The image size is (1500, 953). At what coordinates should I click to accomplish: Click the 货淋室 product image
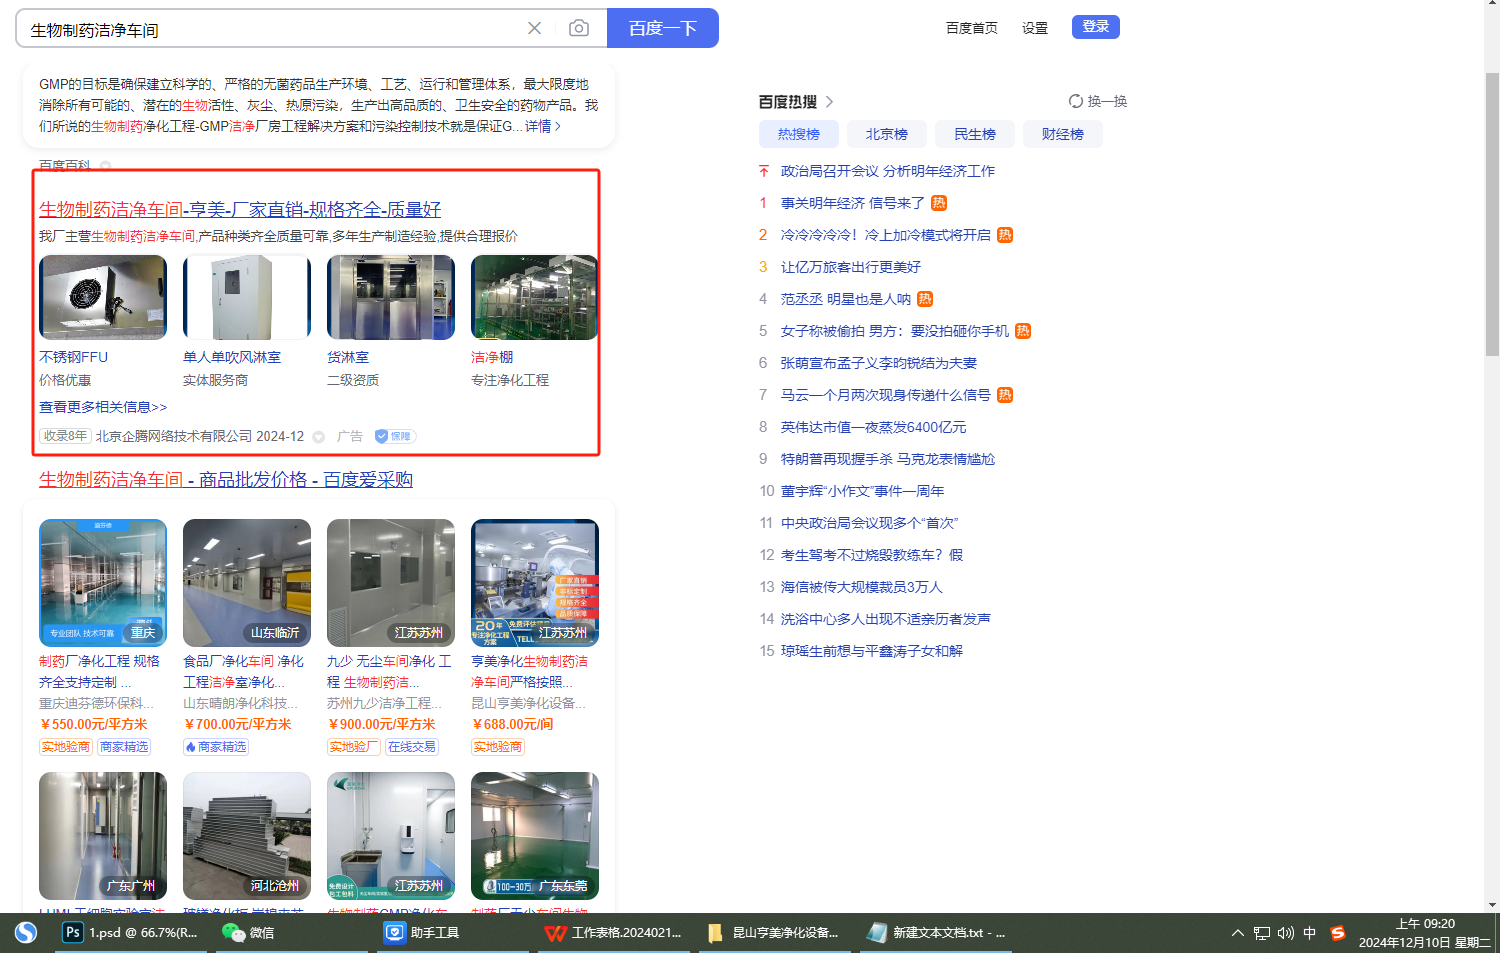point(391,297)
